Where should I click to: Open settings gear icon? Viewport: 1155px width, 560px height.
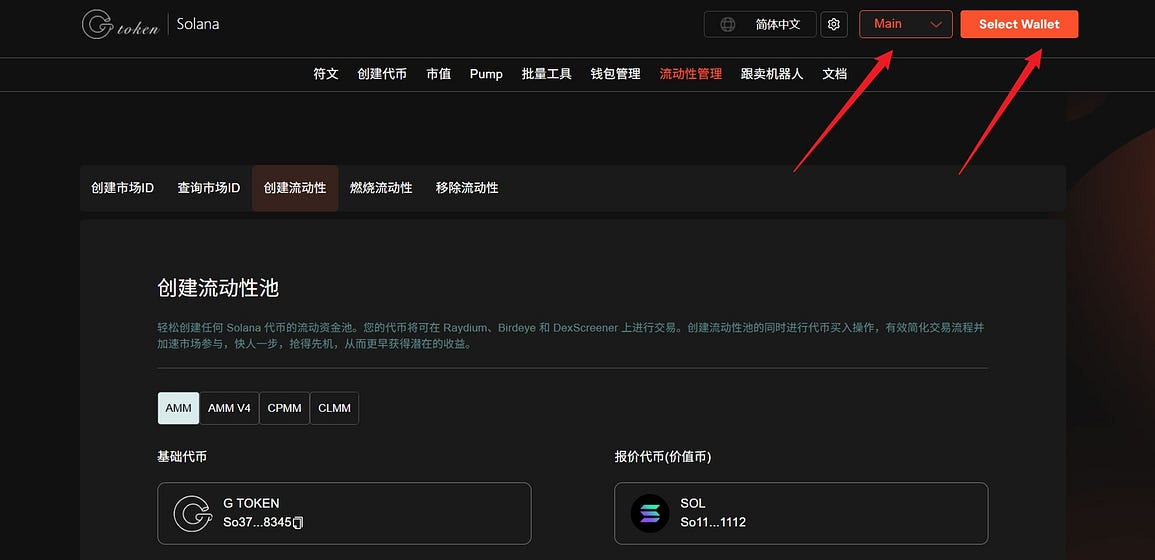(x=834, y=24)
